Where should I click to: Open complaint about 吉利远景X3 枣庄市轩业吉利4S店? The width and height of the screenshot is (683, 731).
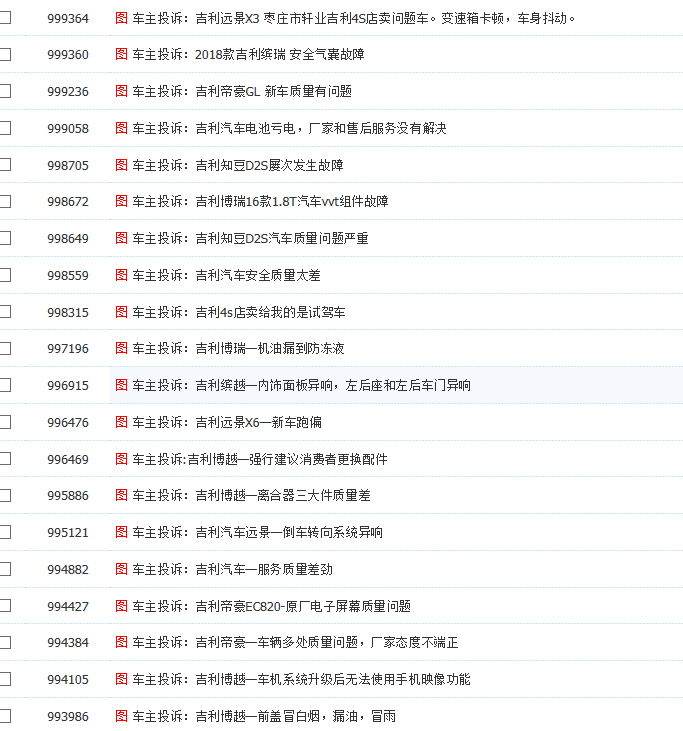click(x=354, y=18)
